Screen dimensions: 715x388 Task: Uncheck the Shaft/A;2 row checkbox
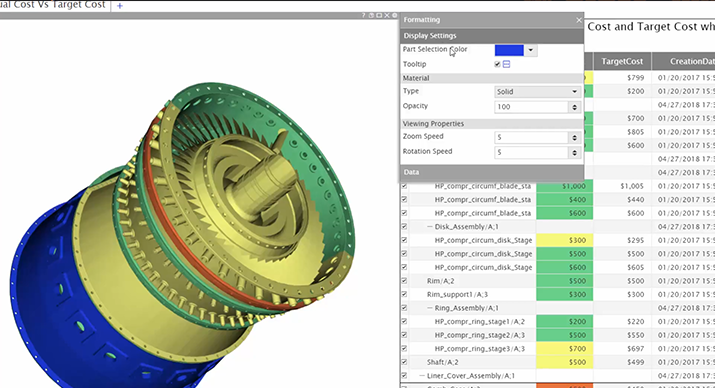coord(404,362)
